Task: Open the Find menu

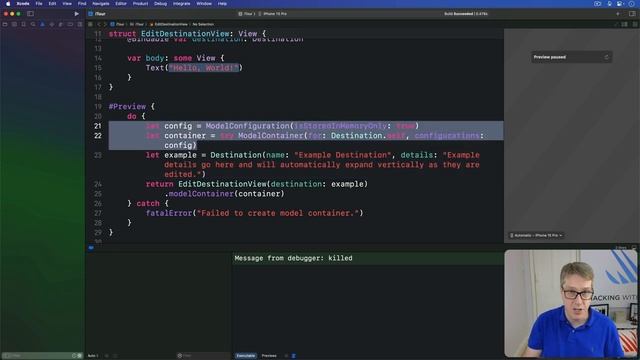Action: pos(82,4)
